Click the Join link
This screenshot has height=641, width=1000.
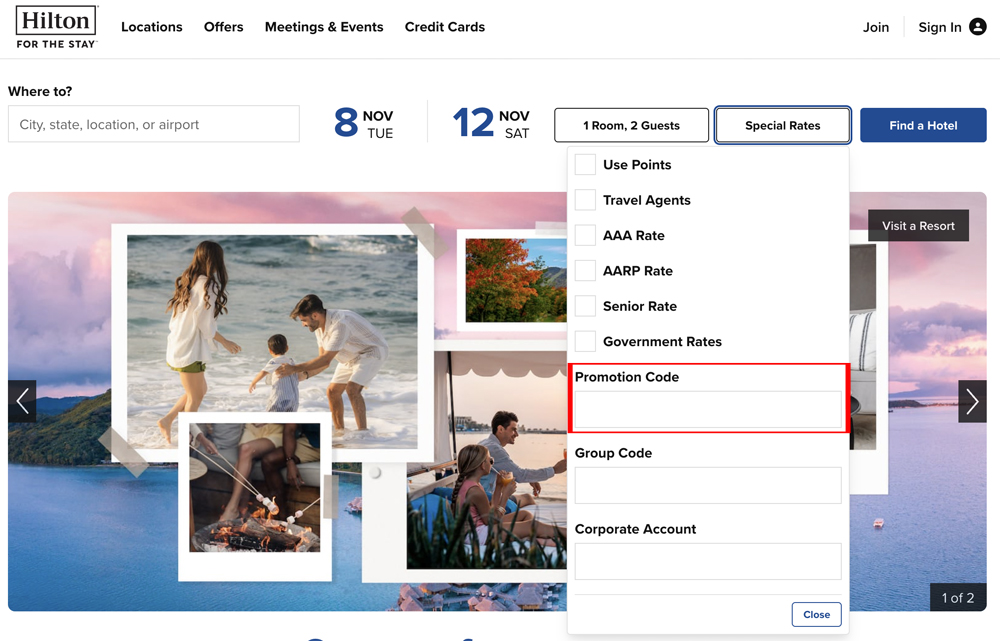click(876, 27)
